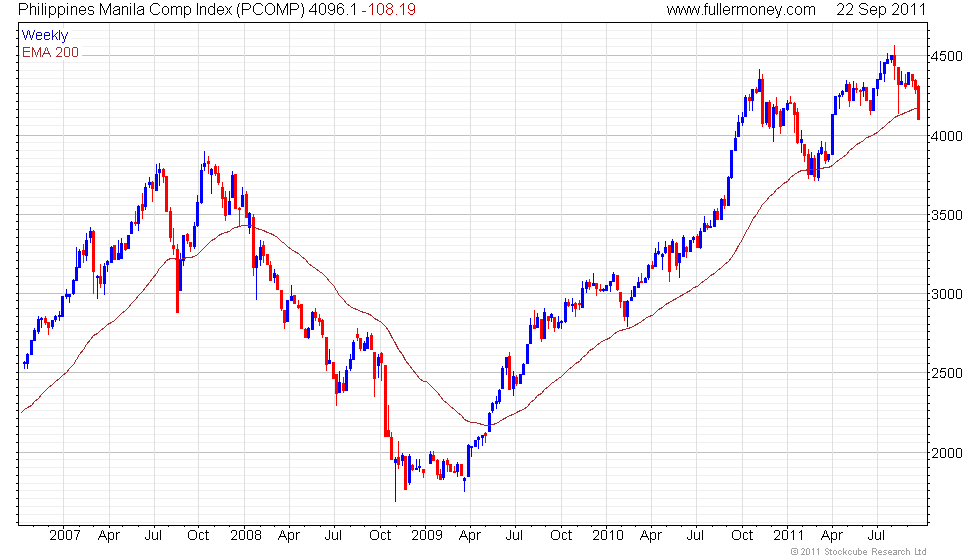The image size is (980, 560).
Task: Select the index value 4096.1
Action: tap(332, 10)
